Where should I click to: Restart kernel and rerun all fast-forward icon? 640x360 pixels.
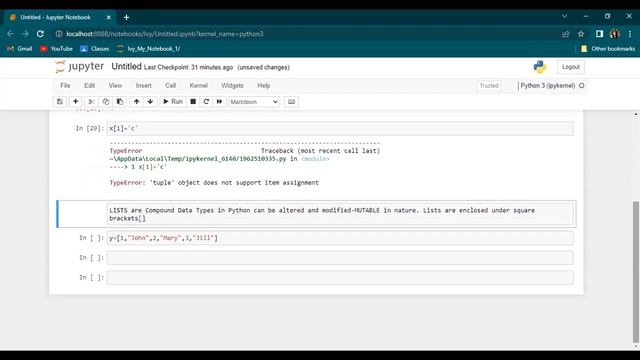(x=219, y=102)
